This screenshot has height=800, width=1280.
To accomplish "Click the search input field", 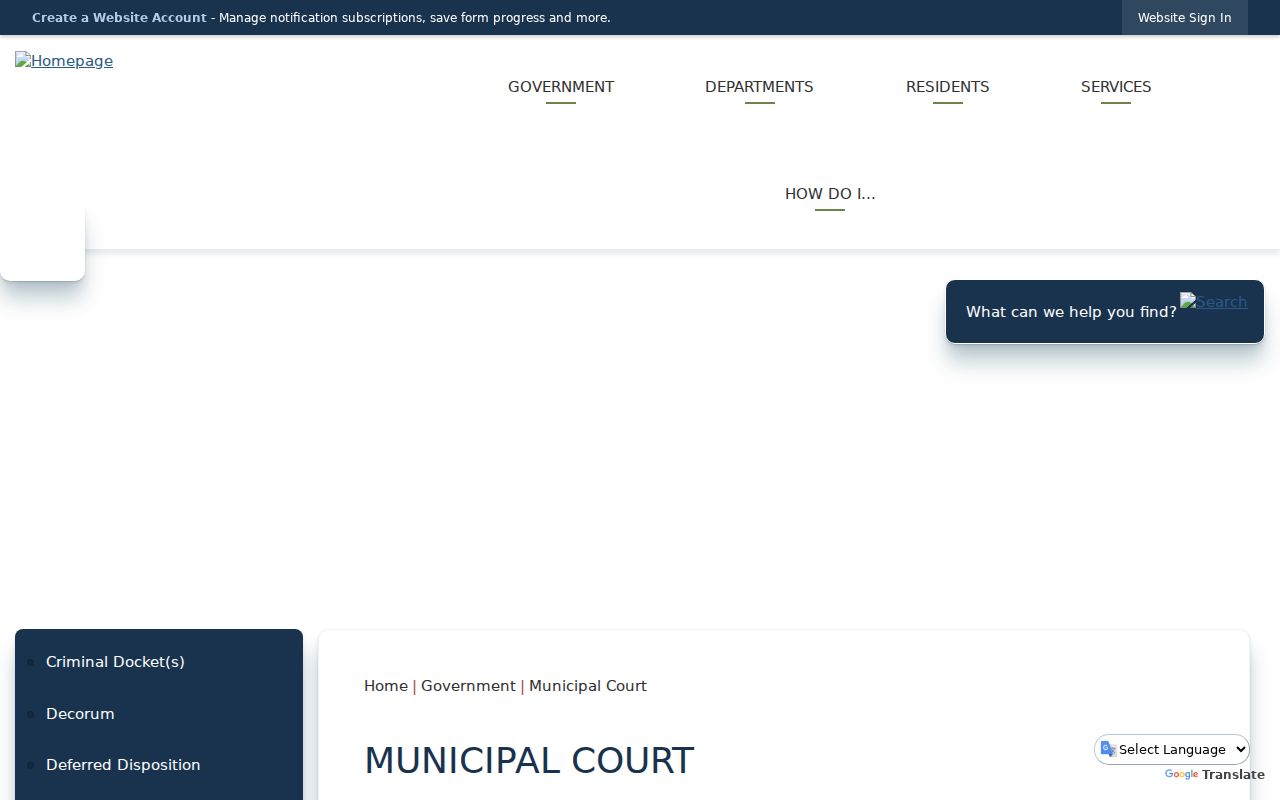I will [x=1070, y=312].
